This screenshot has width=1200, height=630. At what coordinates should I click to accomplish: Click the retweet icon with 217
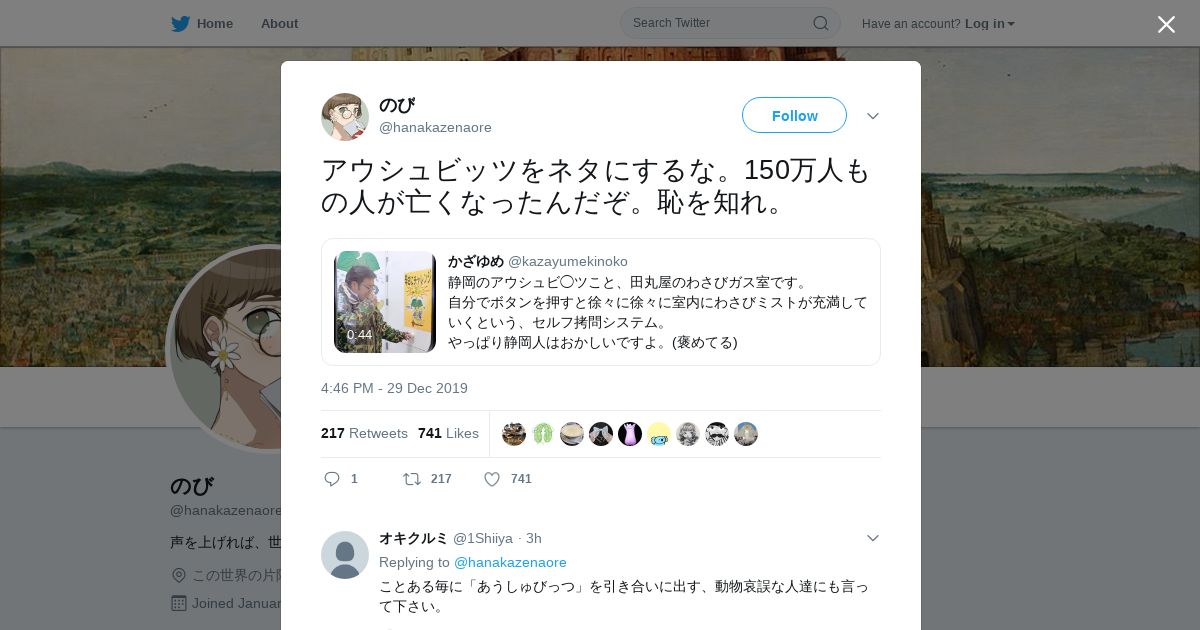pos(412,479)
